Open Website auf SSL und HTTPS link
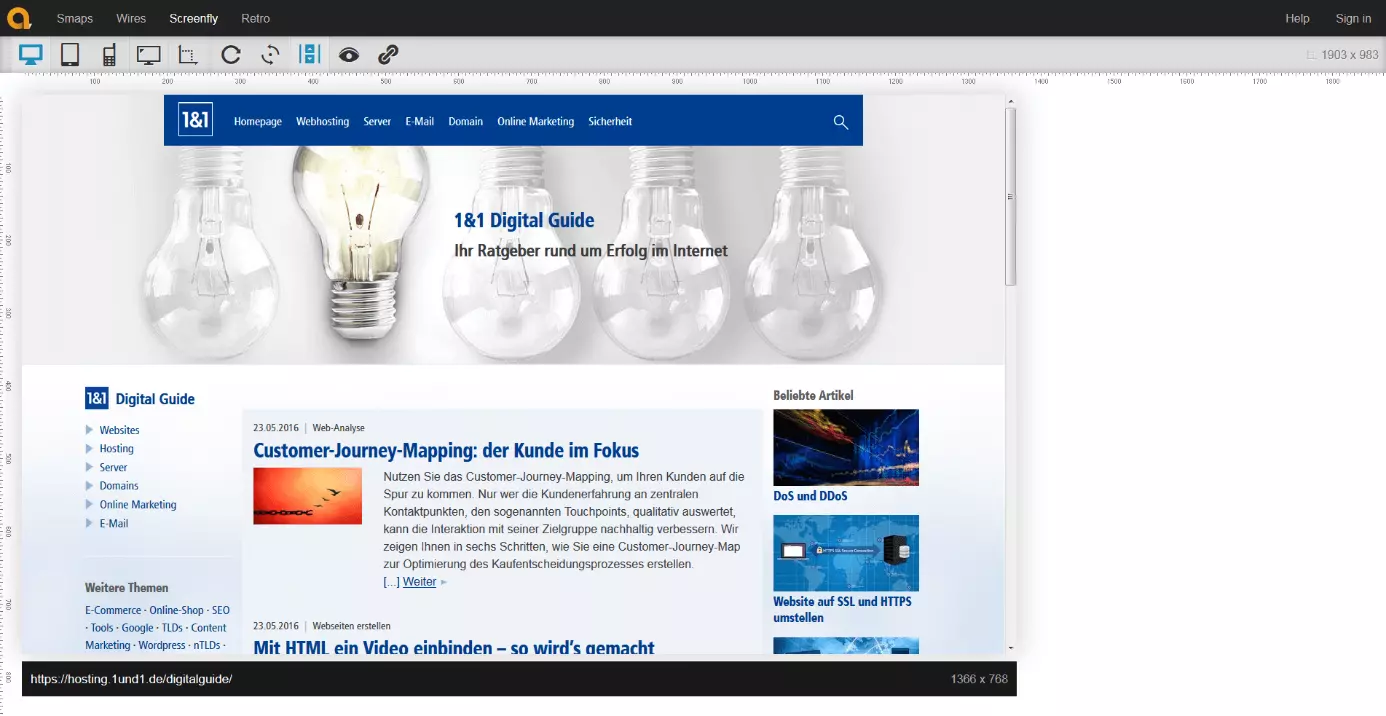The image size is (1386, 716). [842, 610]
